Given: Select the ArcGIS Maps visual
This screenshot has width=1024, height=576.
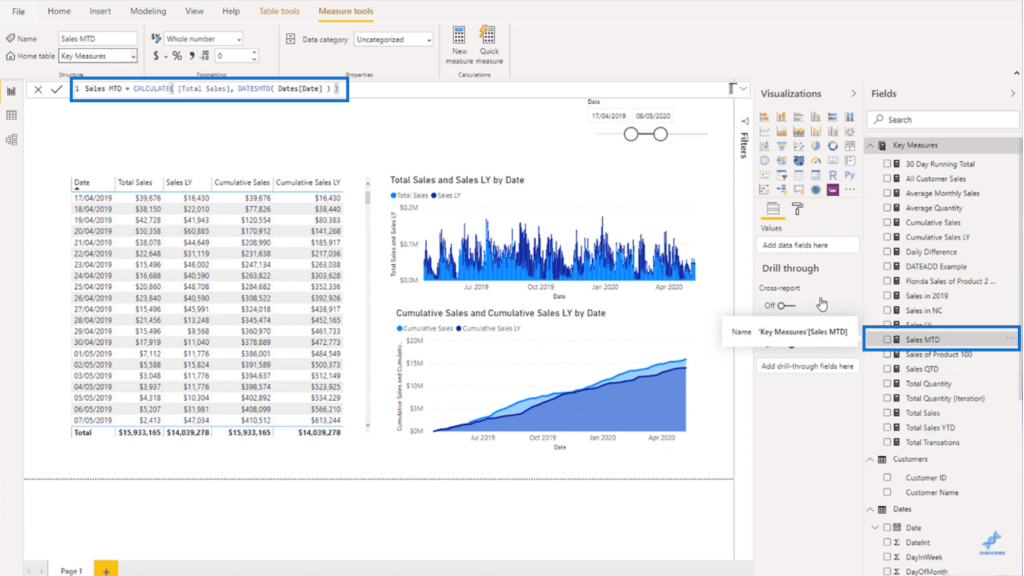Looking at the screenshot, I should (x=816, y=189).
